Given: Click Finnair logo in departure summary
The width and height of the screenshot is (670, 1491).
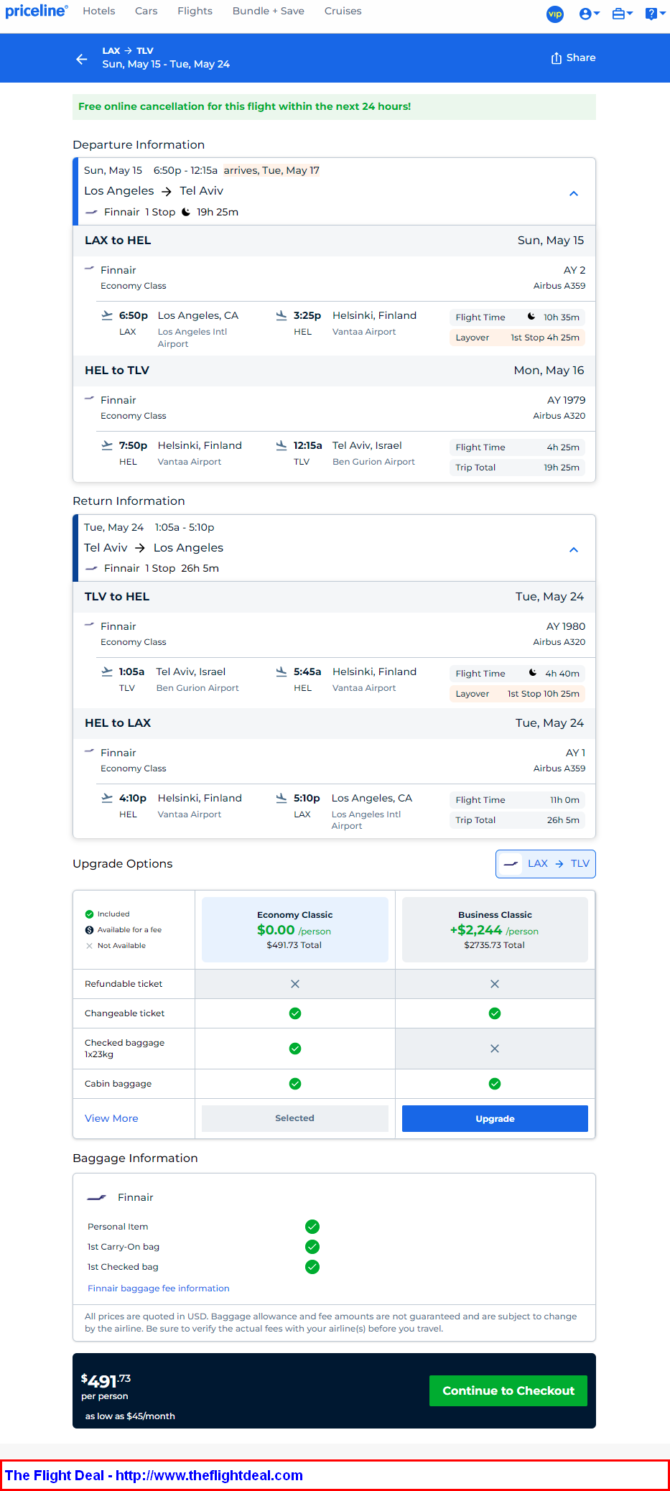Looking at the screenshot, I should [92, 212].
